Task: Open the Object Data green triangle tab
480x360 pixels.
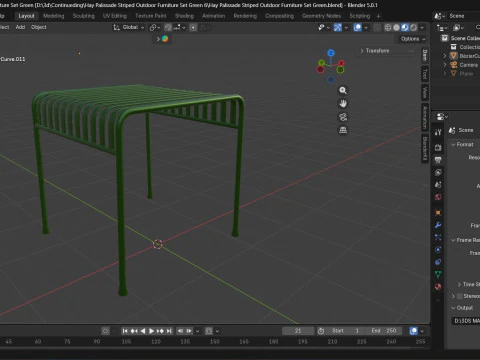Action: coord(438,274)
